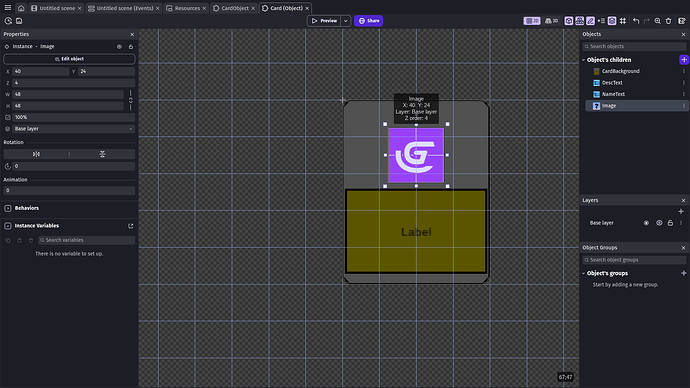This screenshot has height=388, width=690.
Task: Collapse Object's children tree section
Action: point(584,60)
